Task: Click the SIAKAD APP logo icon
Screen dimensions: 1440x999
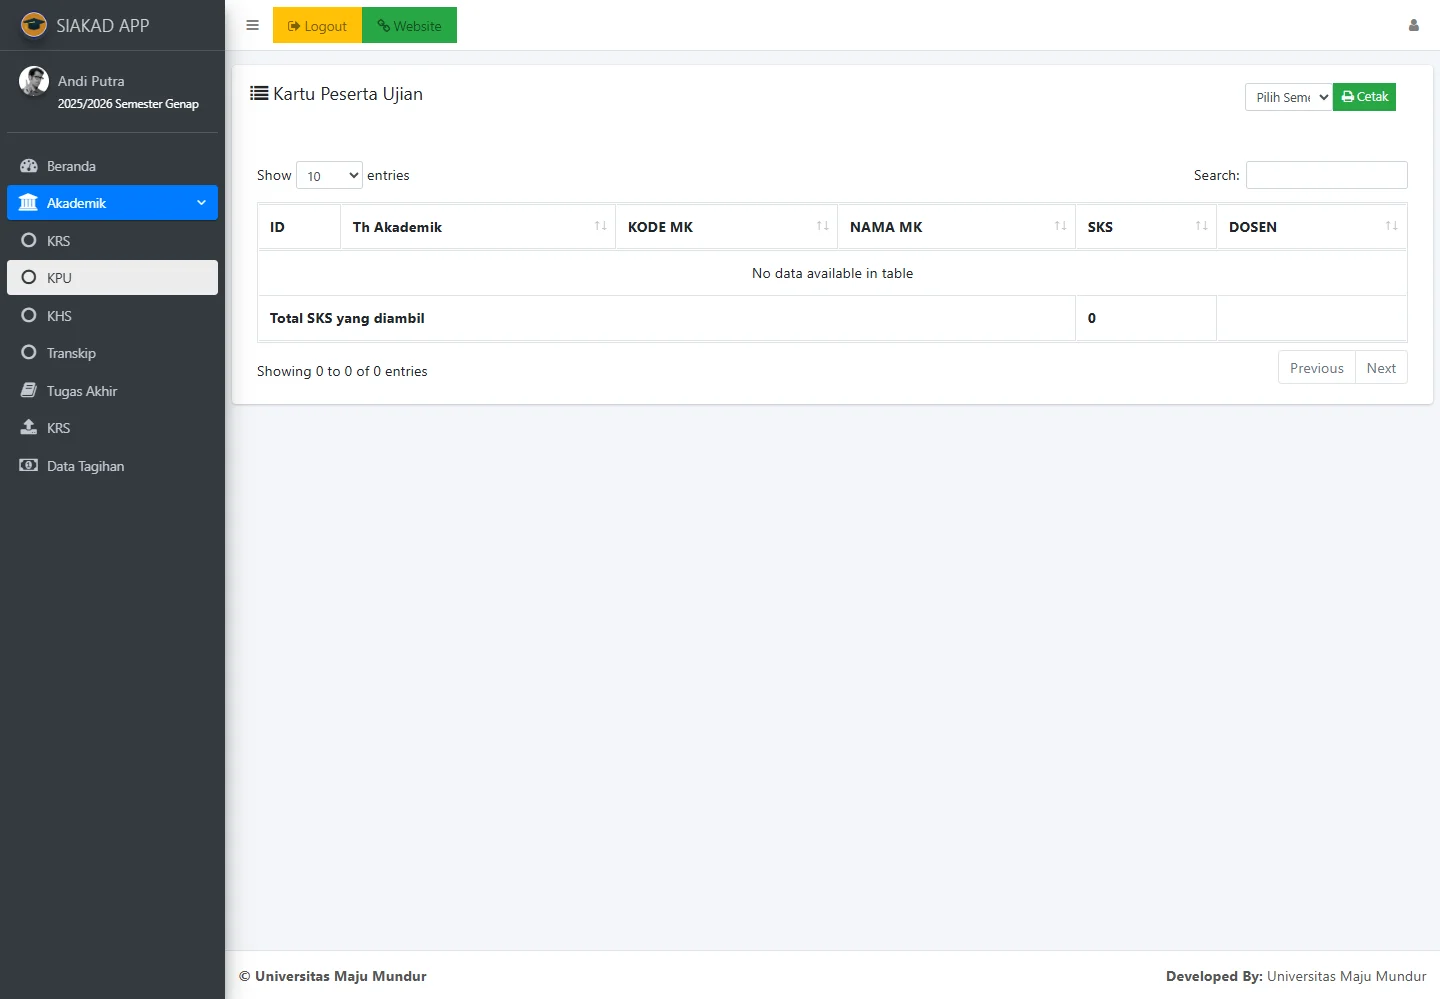Action: pyautogui.click(x=34, y=25)
